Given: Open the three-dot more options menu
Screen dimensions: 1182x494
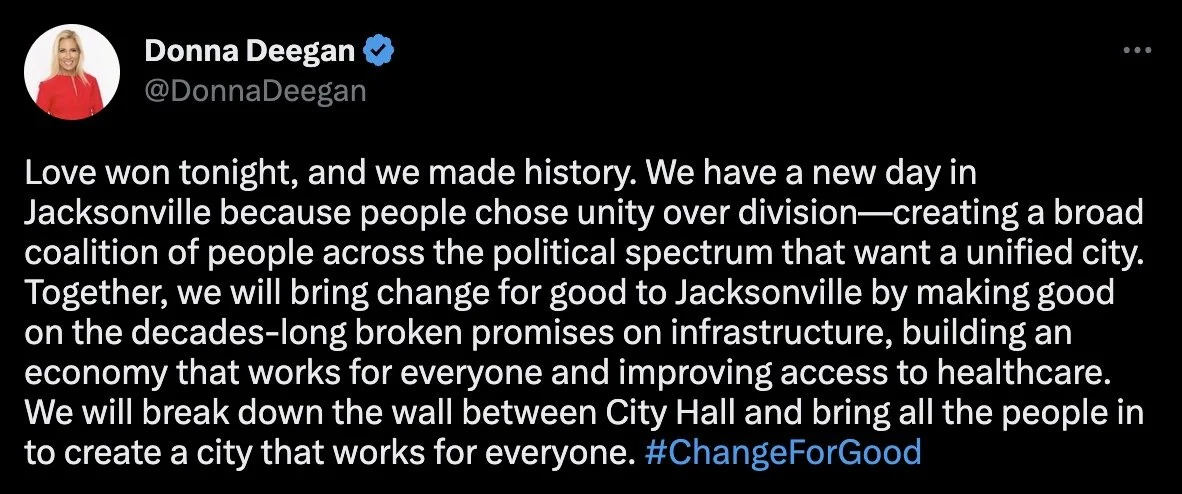Looking at the screenshot, I should pyautogui.click(x=1137, y=51).
